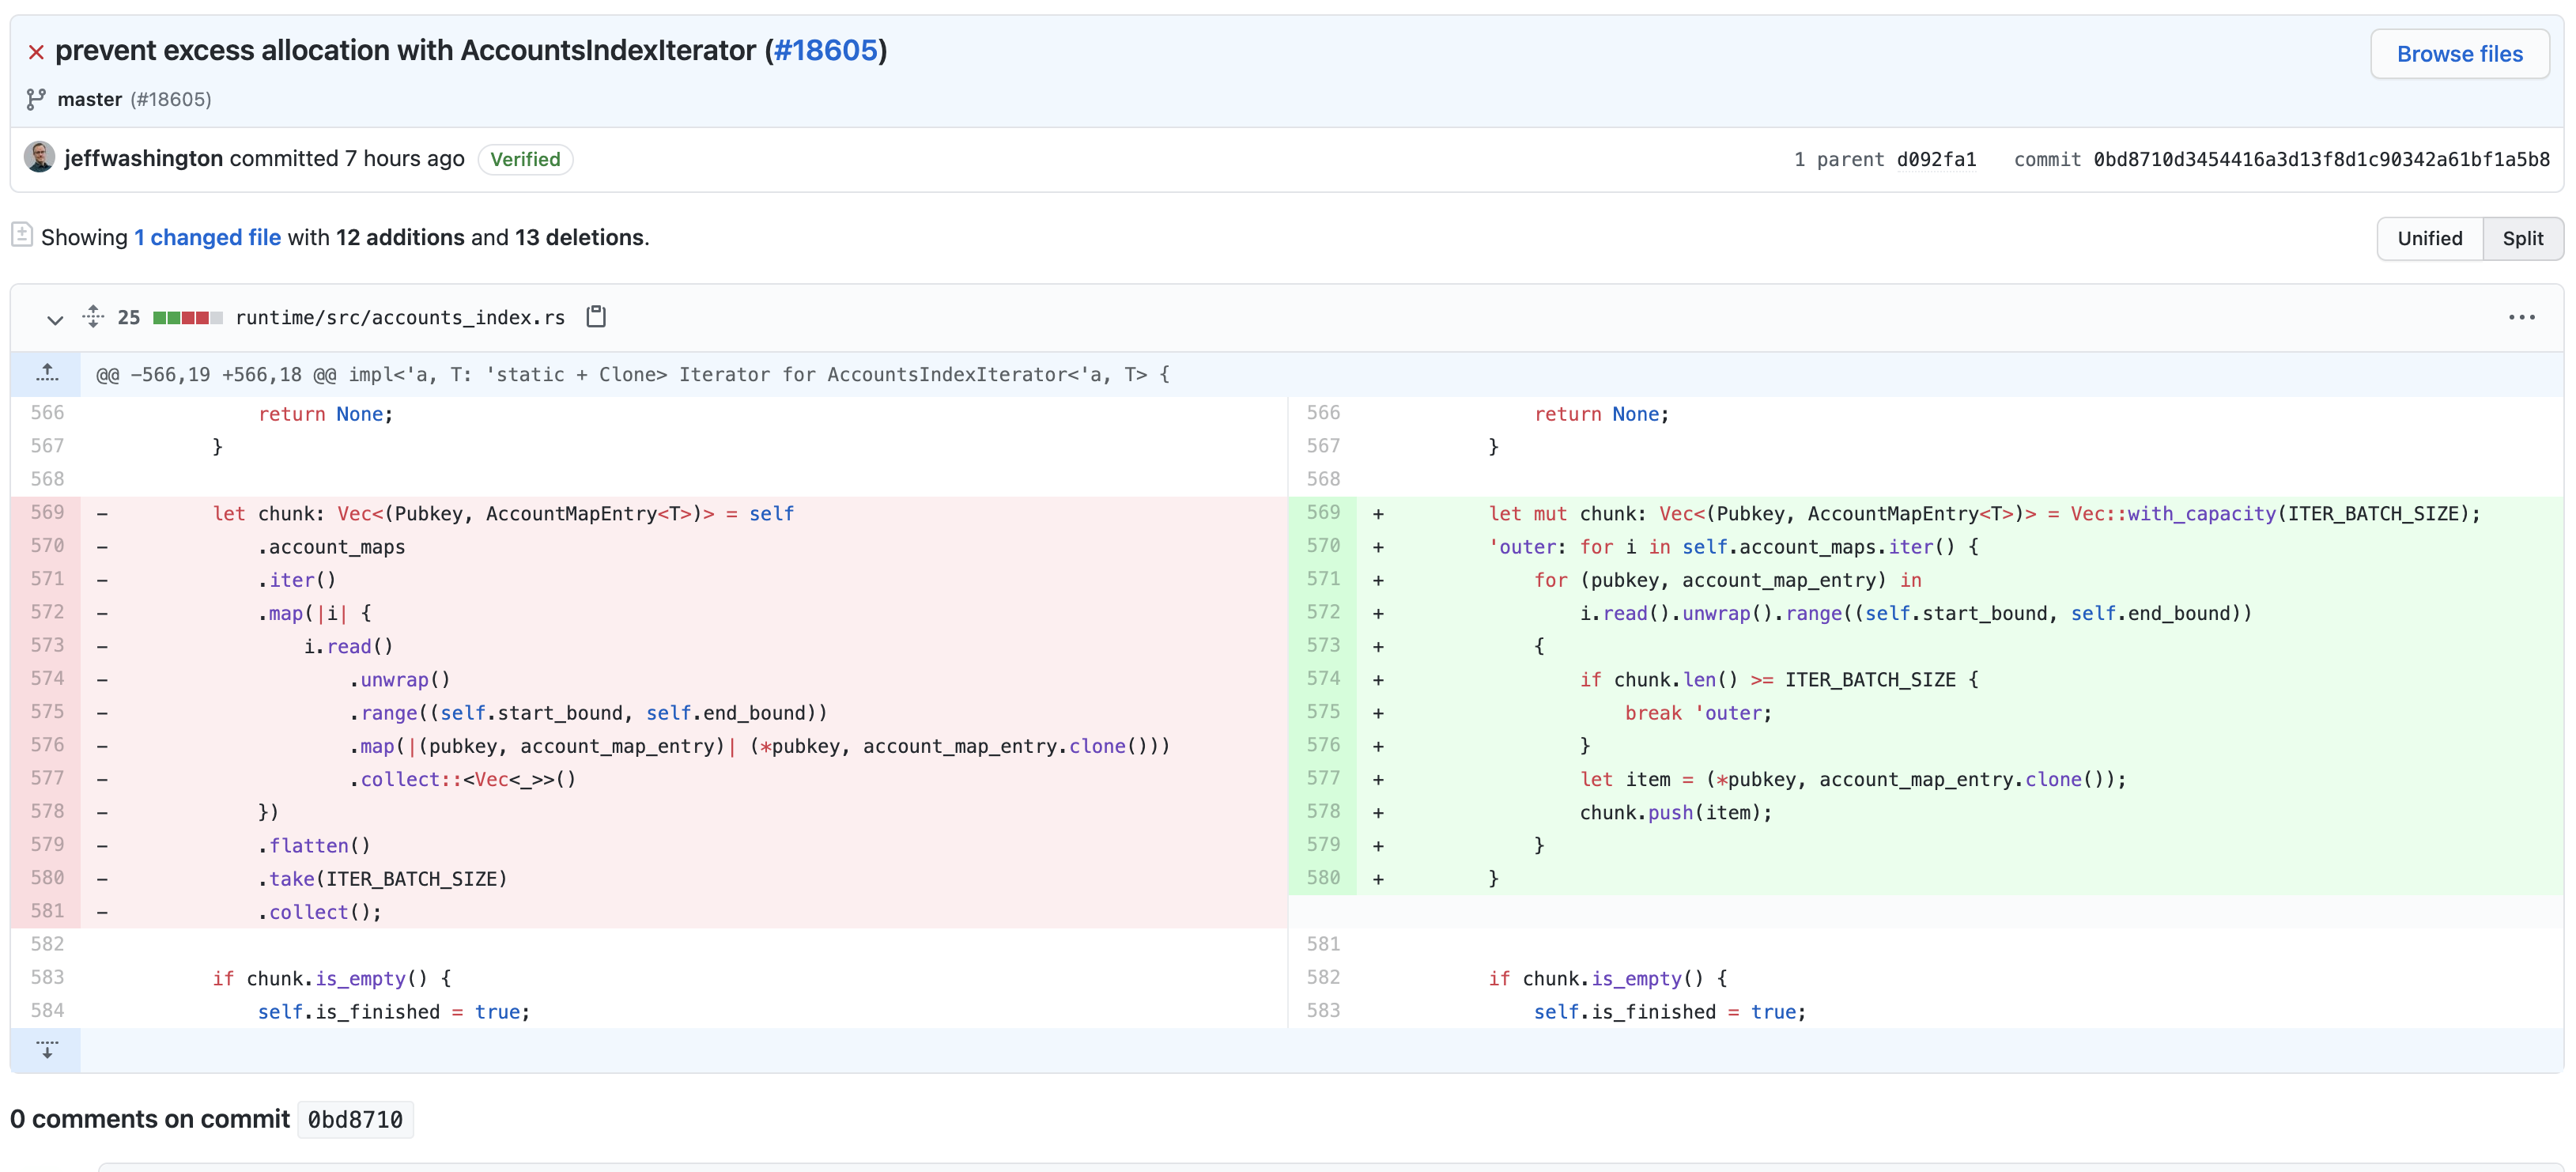Click the Browse files button
Image resolution: width=2576 pixels, height=1172 pixels.
(2459, 54)
